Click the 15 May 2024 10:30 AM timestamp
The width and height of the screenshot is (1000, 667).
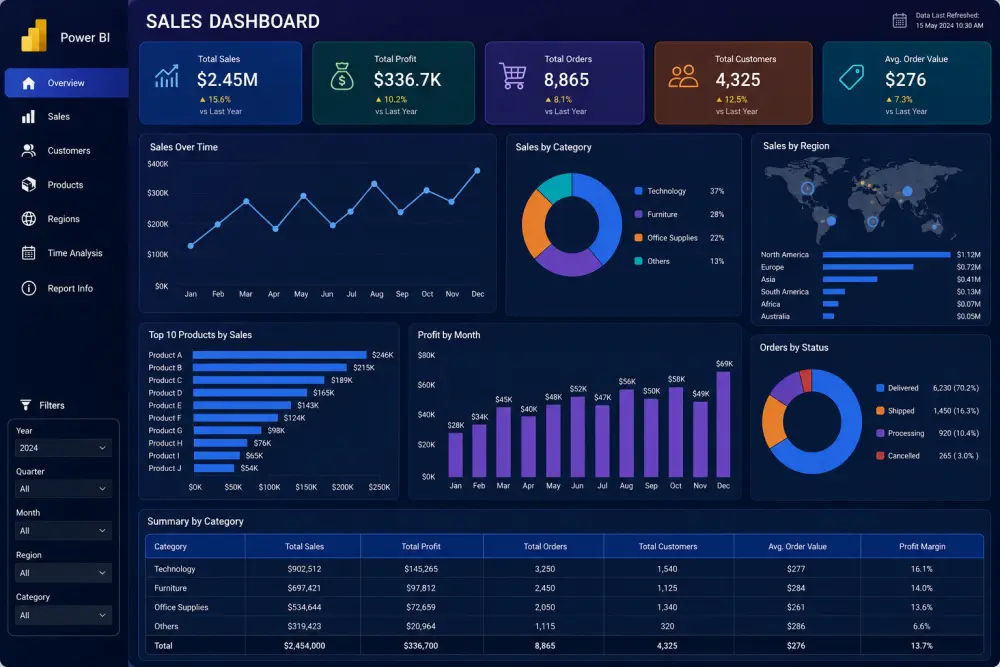click(x=949, y=26)
